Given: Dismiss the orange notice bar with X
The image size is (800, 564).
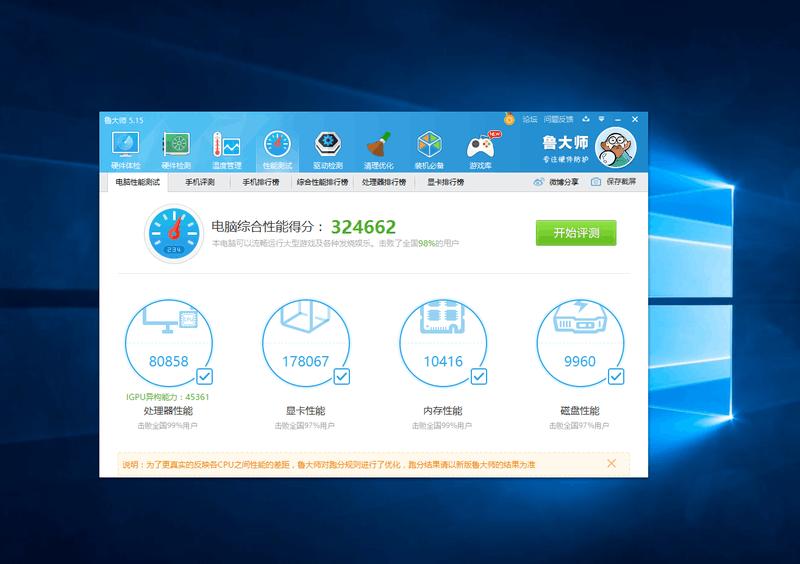Looking at the screenshot, I should [611, 463].
